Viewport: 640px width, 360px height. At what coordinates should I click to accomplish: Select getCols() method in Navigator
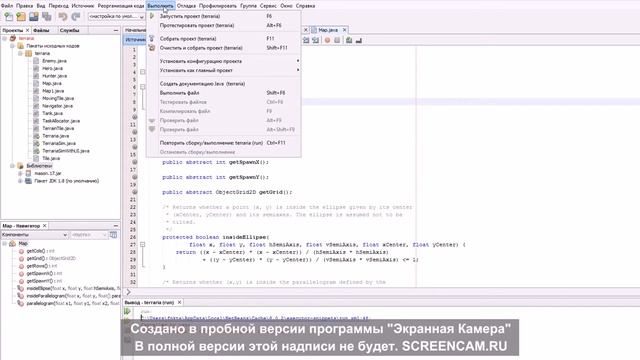coord(40,251)
